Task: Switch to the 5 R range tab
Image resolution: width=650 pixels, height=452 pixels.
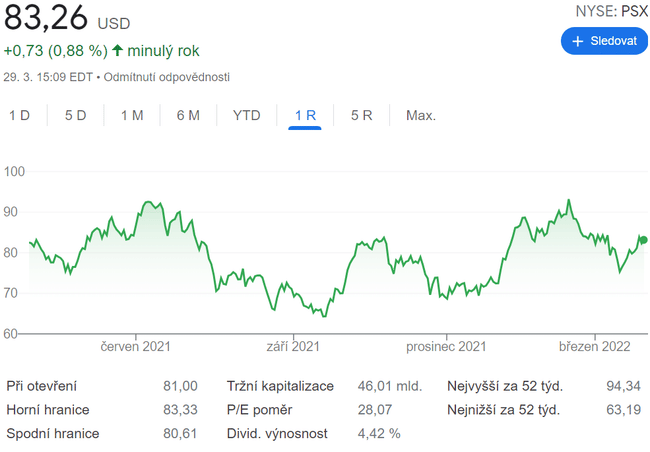Action: click(362, 115)
